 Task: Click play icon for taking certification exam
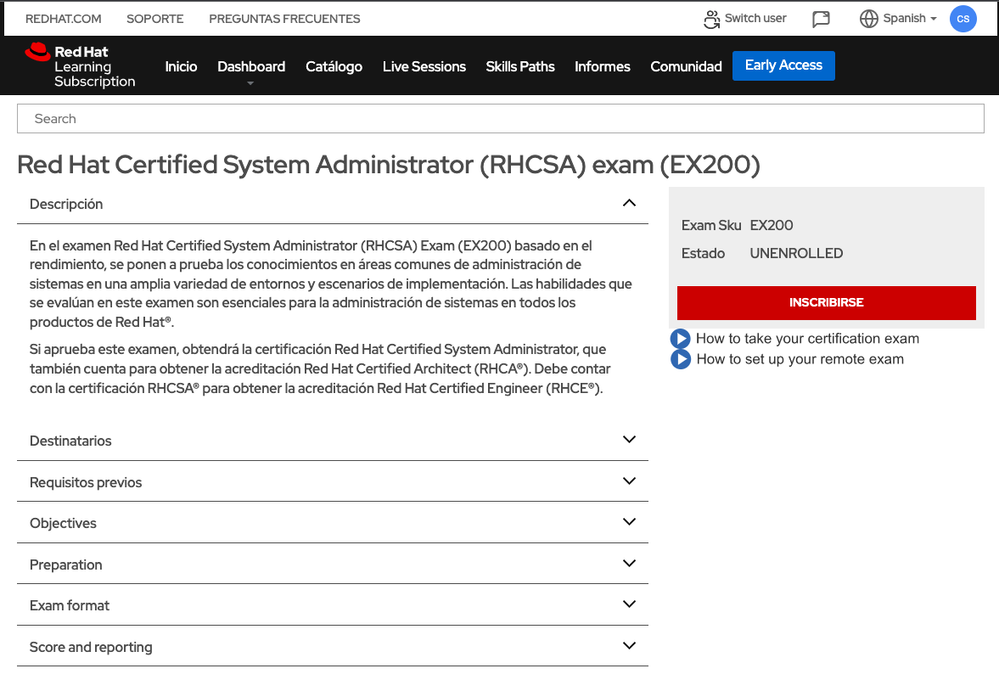[x=680, y=339]
